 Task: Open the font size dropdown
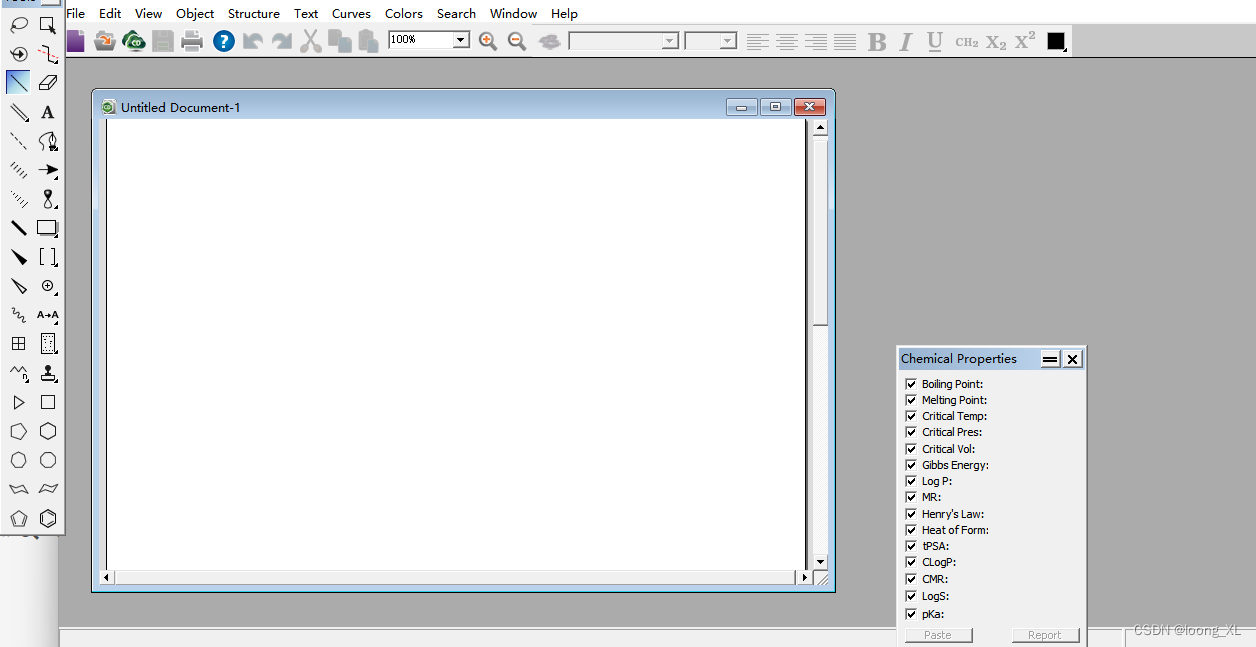pos(726,42)
